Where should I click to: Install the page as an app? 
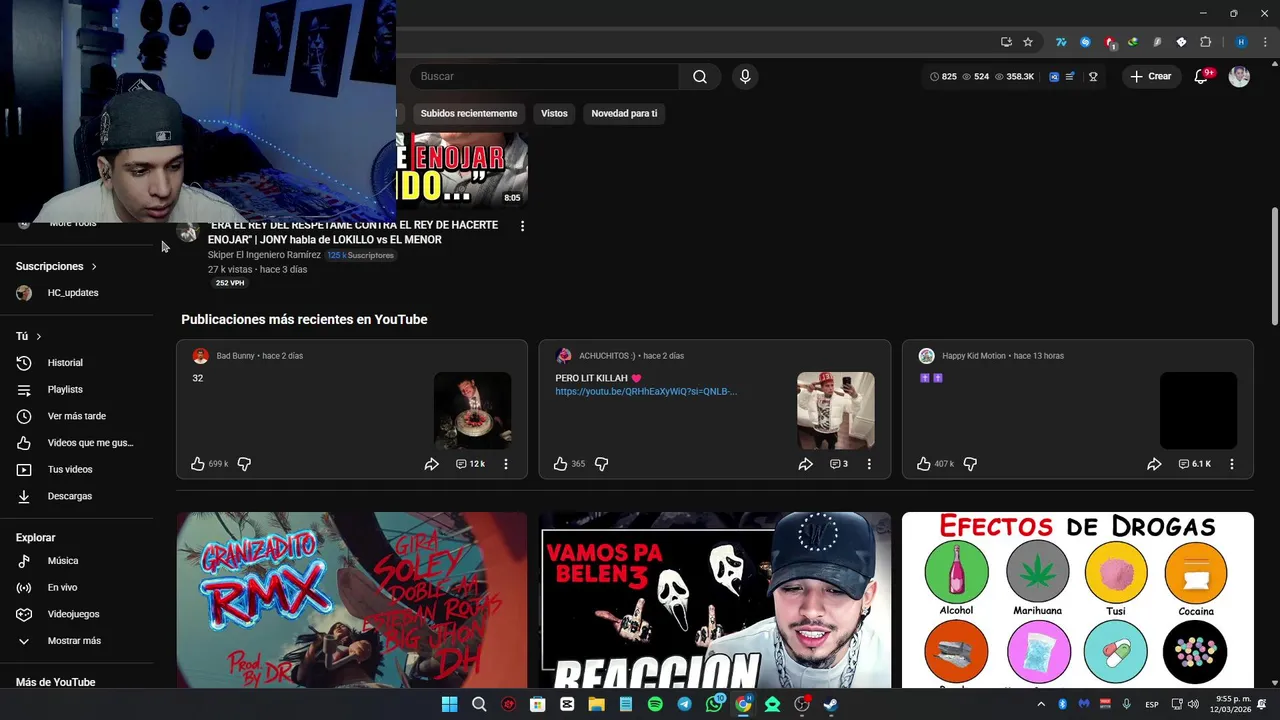[x=1006, y=42]
